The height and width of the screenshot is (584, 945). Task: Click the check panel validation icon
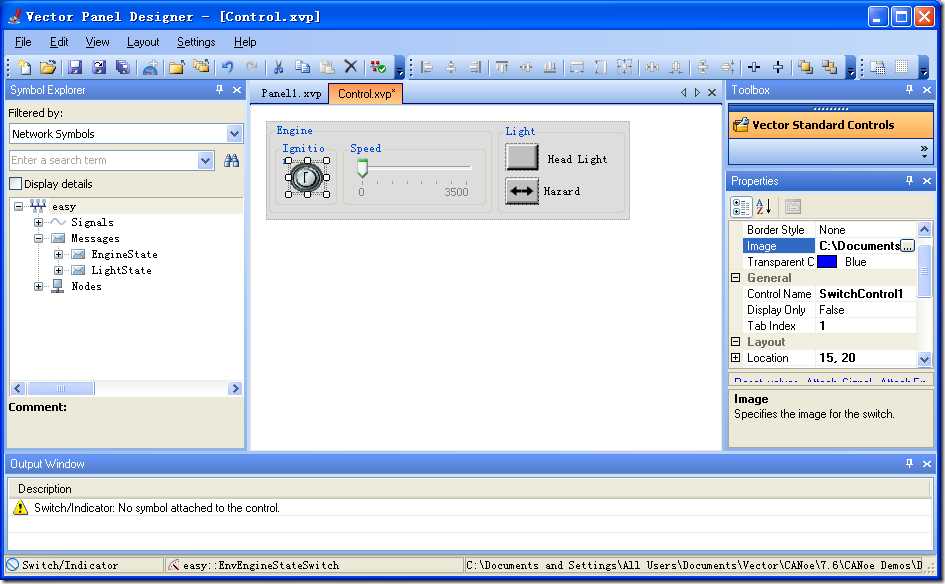pos(378,67)
